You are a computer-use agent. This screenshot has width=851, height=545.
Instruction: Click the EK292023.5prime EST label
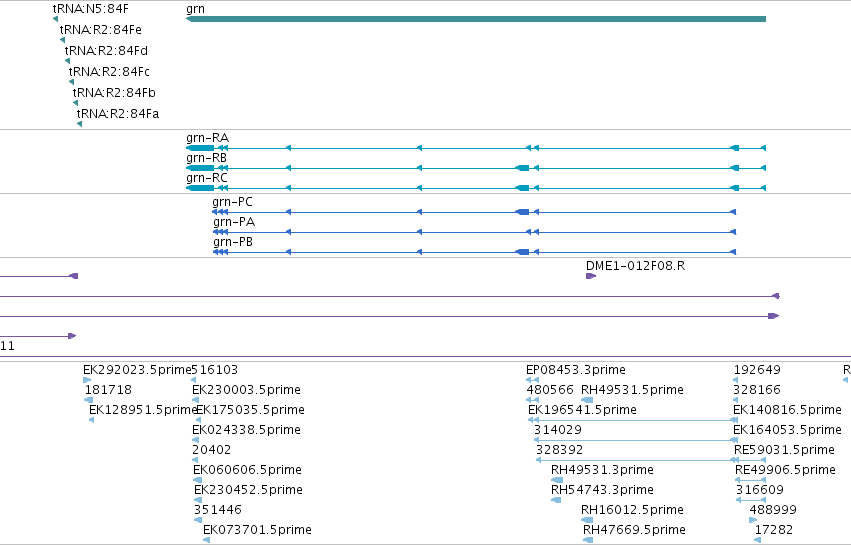137,370
